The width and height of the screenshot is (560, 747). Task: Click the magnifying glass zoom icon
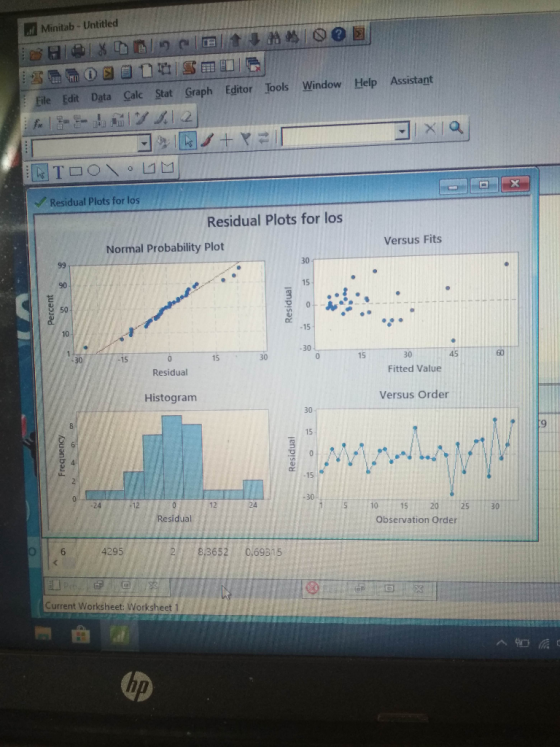[456, 127]
